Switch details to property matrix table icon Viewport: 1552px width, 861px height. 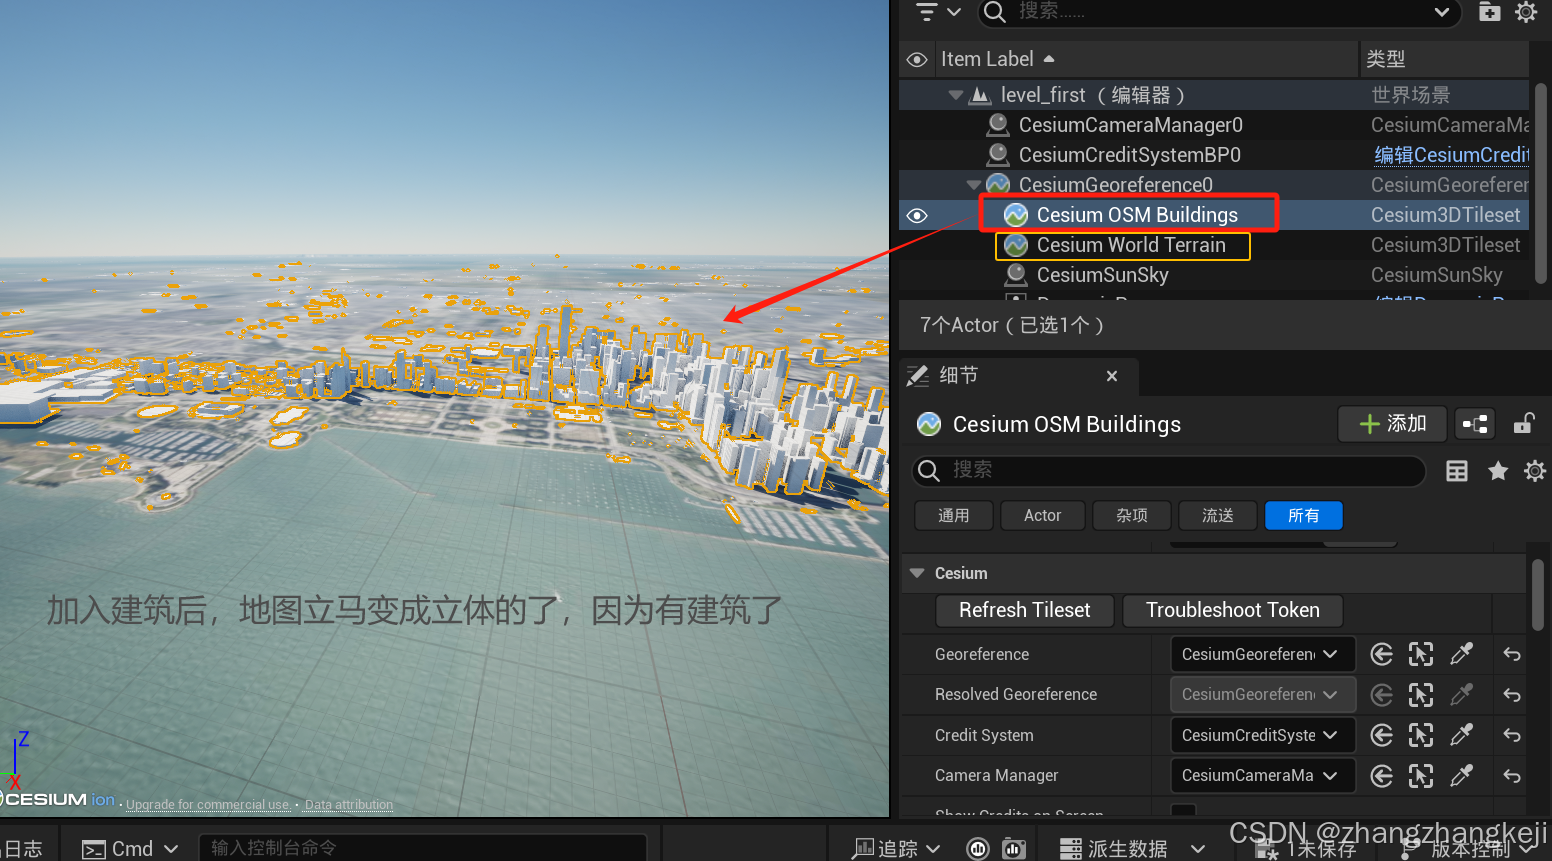tap(1457, 471)
